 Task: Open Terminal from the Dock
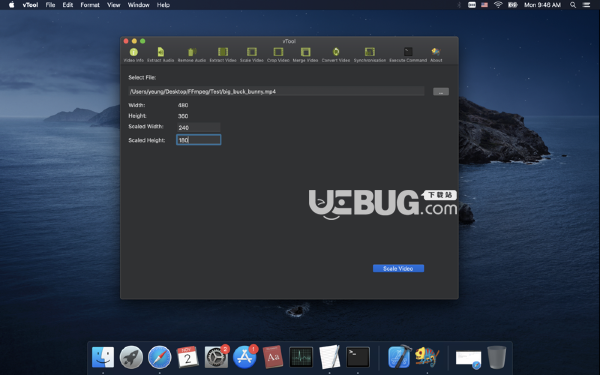coord(358,357)
